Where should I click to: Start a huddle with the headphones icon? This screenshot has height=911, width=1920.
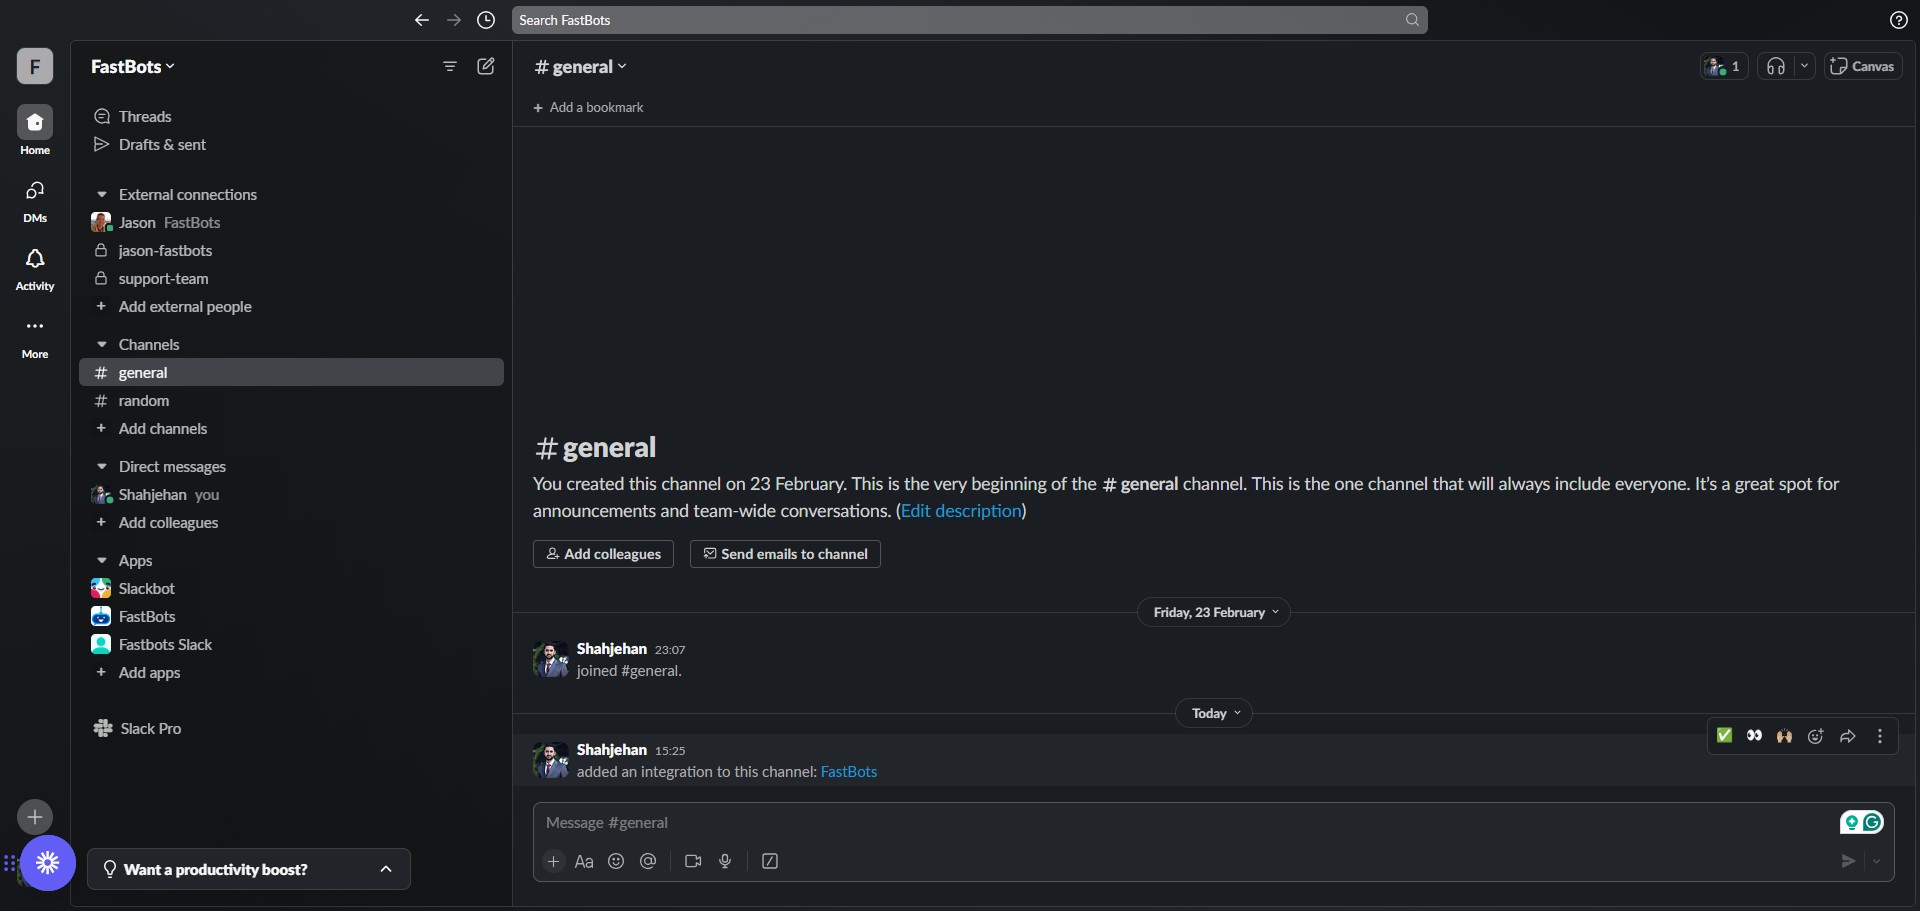(x=1776, y=66)
